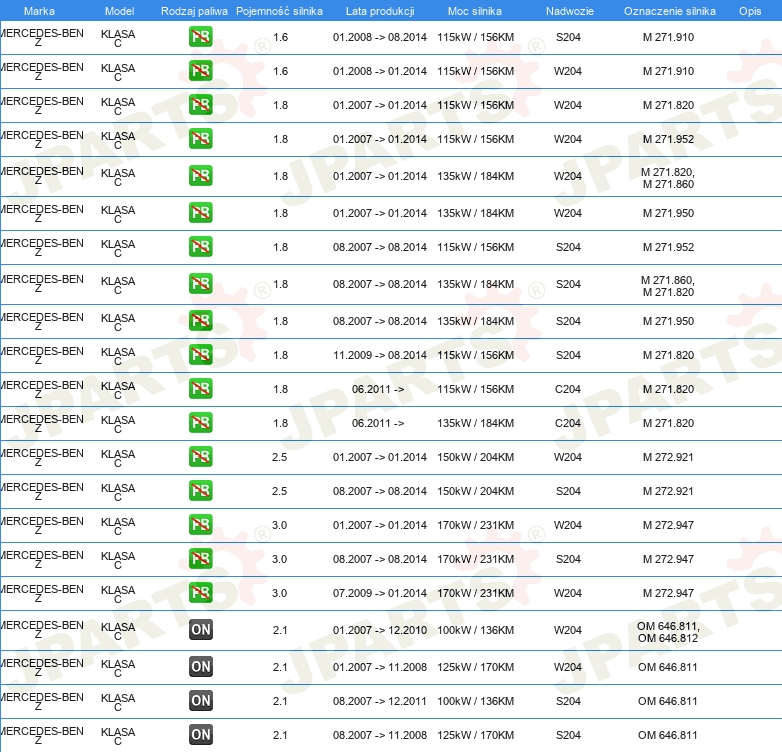Click the Opis column header

coord(750,11)
